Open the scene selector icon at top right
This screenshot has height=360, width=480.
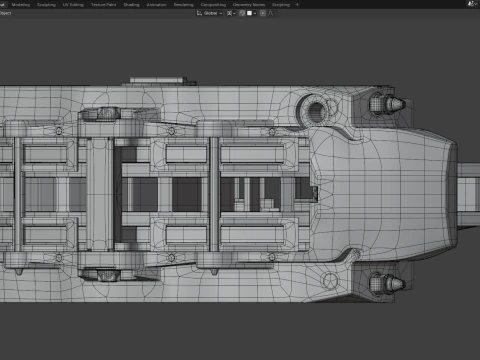click(472, 4)
